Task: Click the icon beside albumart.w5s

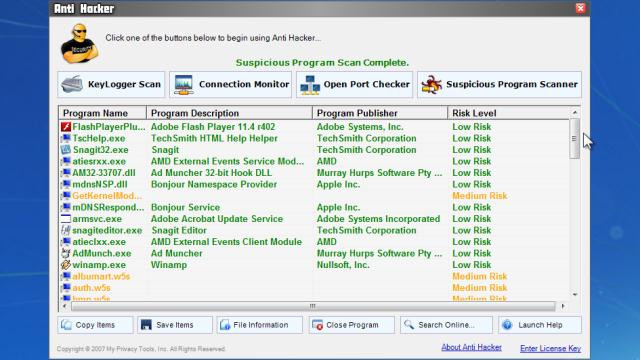Action: 66,276
